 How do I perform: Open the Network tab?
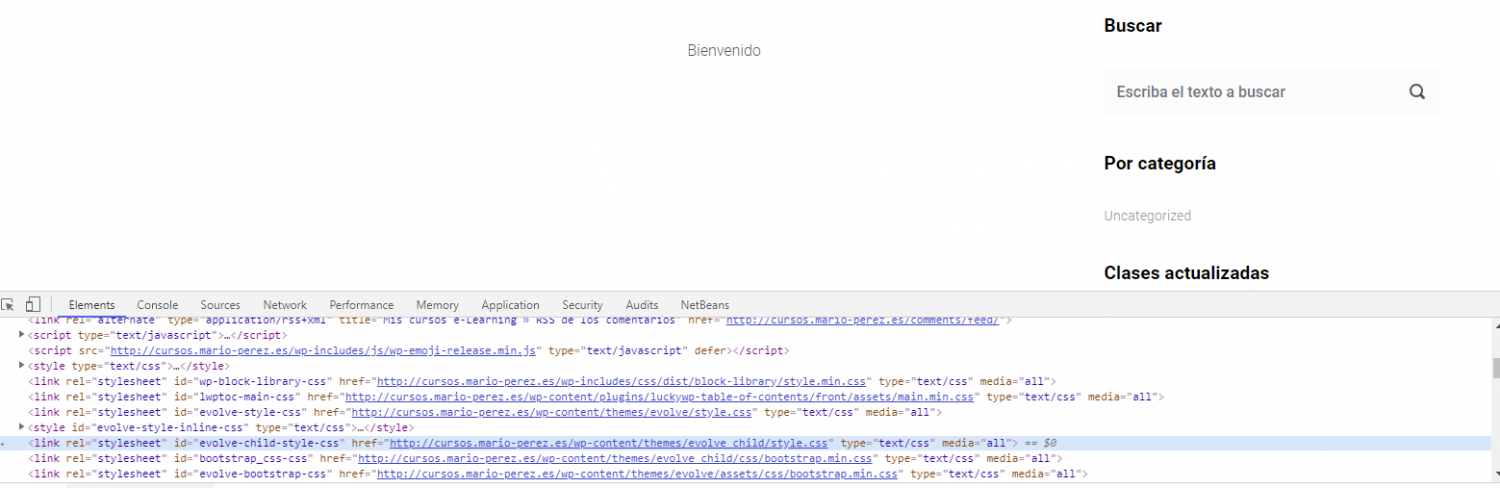tap(285, 305)
